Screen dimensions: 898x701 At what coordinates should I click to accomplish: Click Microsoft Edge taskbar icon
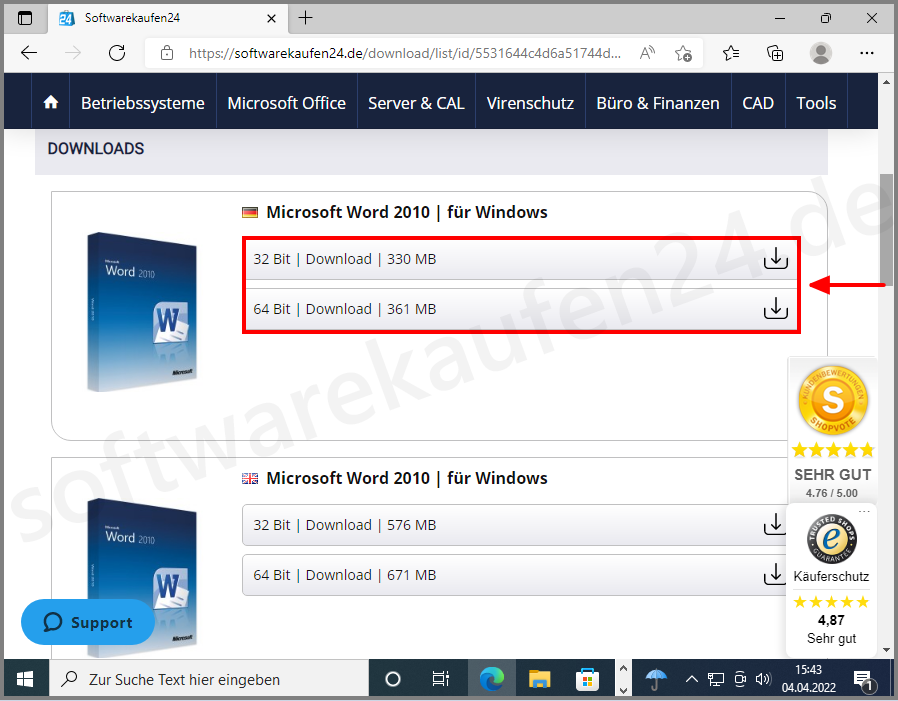click(x=491, y=679)
